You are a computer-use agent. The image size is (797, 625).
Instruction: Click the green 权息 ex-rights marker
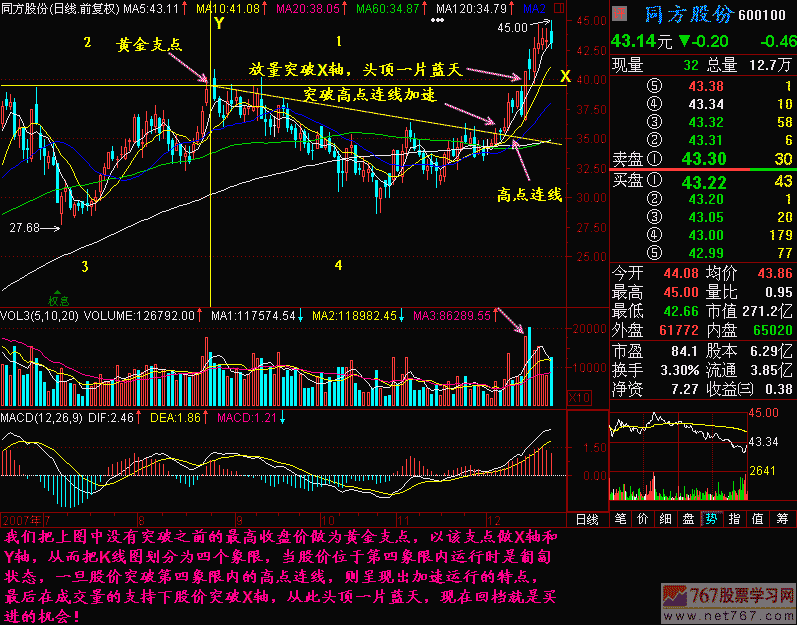pos(58,299)
